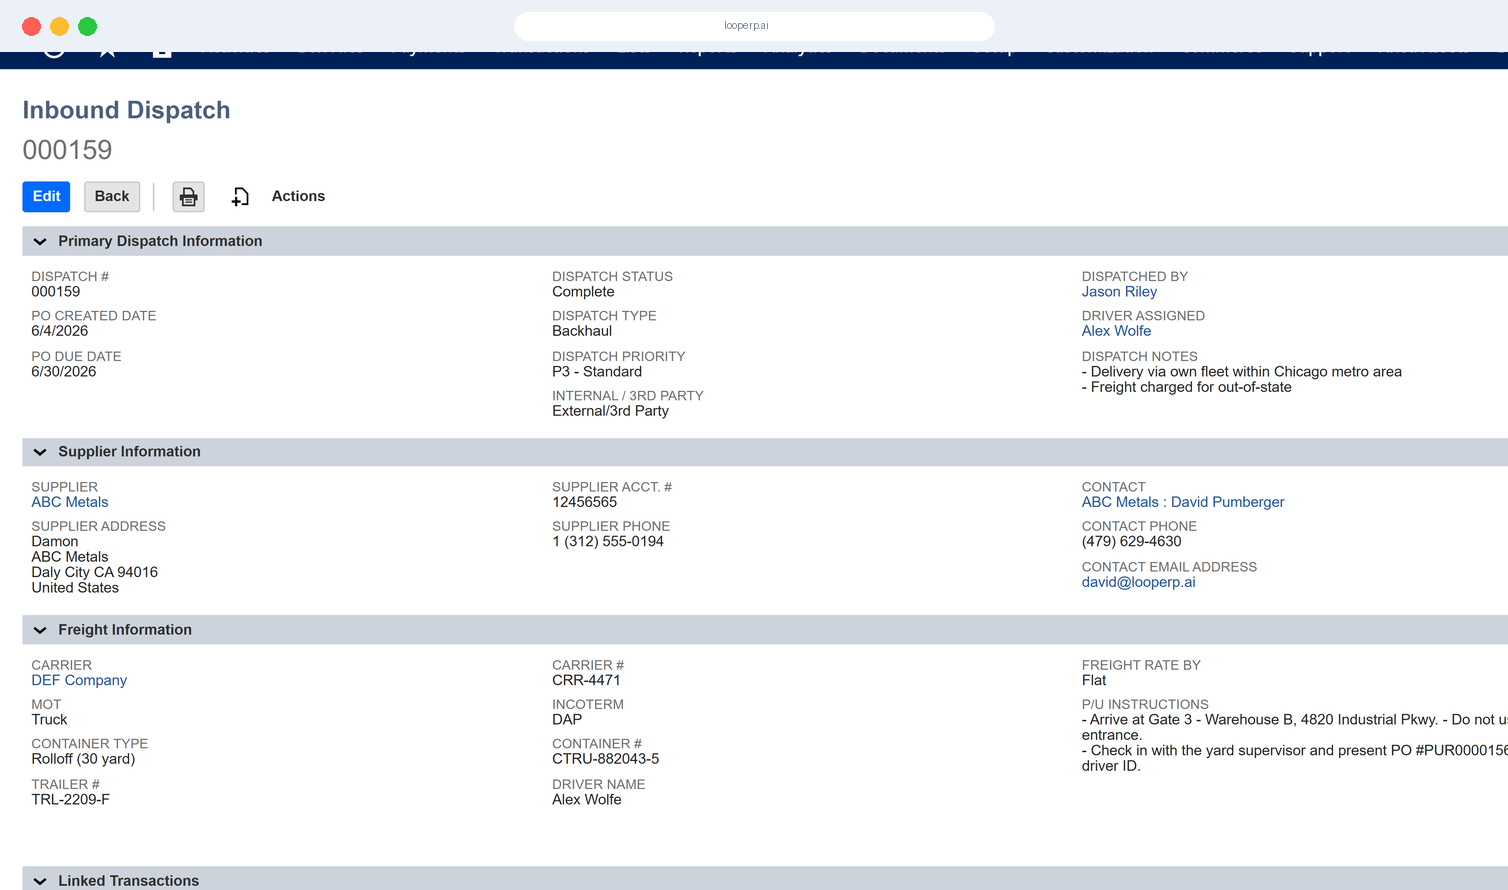Click the blue Edit button
1508x890 pixels.
(46, 197)
